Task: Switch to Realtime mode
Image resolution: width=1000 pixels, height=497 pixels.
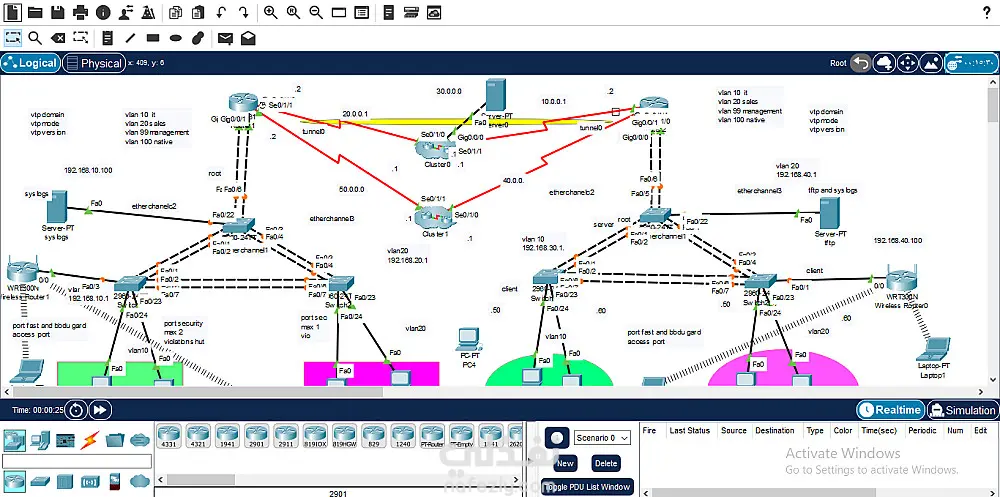Action: 890,410
